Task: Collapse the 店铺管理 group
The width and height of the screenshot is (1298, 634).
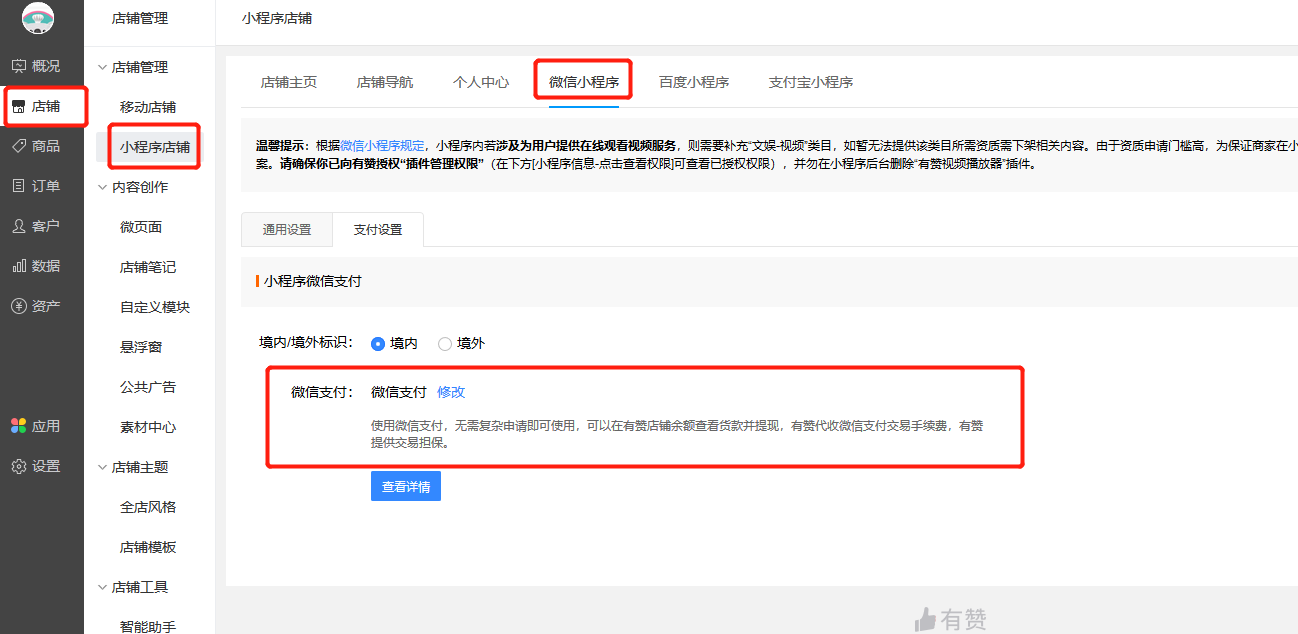Action: click(102, 67)
